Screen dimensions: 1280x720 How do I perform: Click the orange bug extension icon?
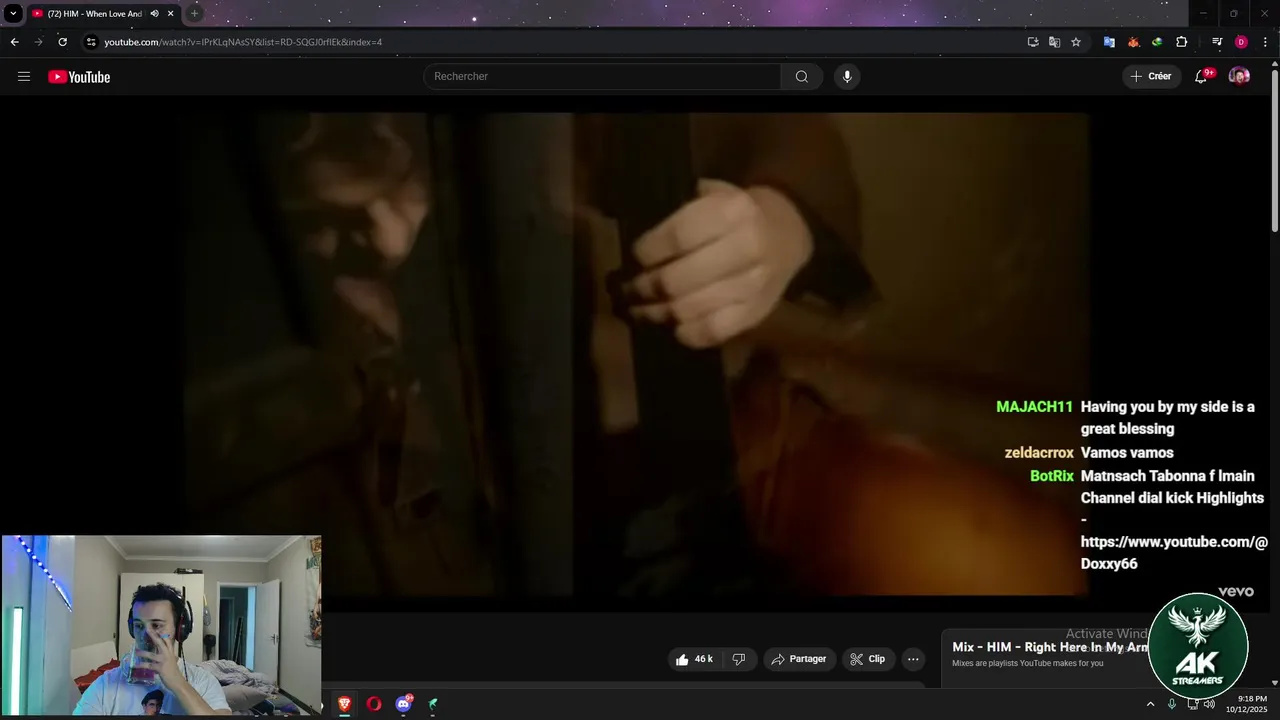pos(1133,42)
